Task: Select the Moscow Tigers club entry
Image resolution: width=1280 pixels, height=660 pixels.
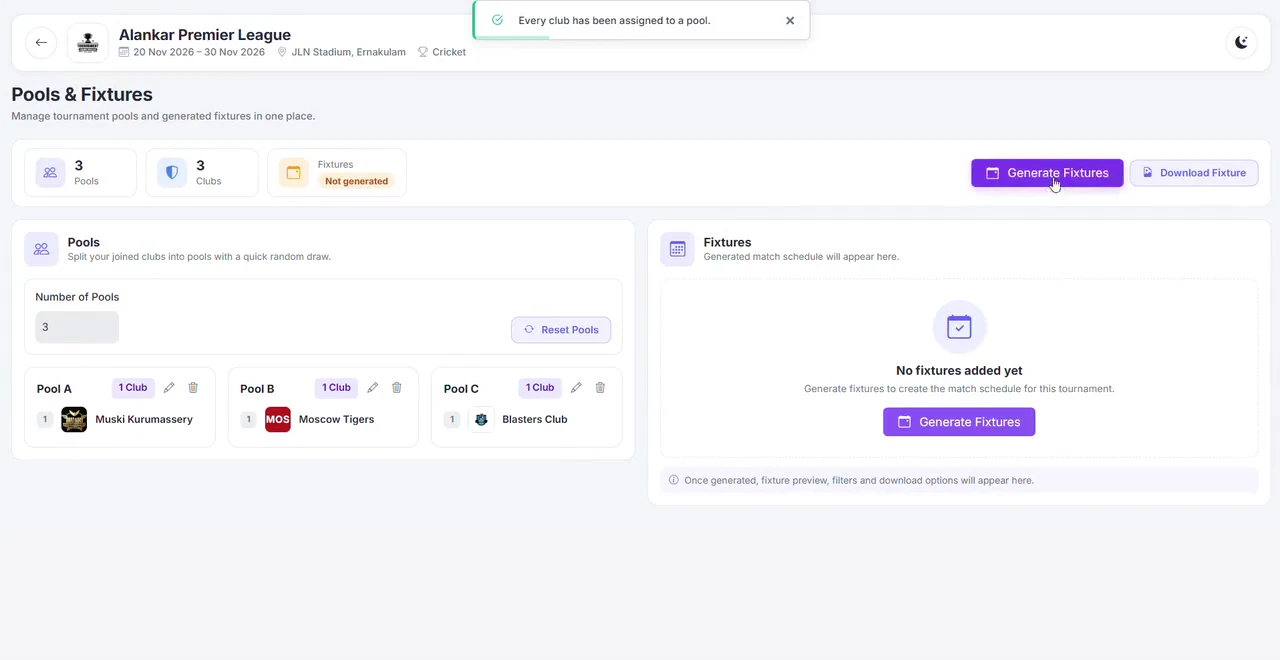Action: coord(321,419)
